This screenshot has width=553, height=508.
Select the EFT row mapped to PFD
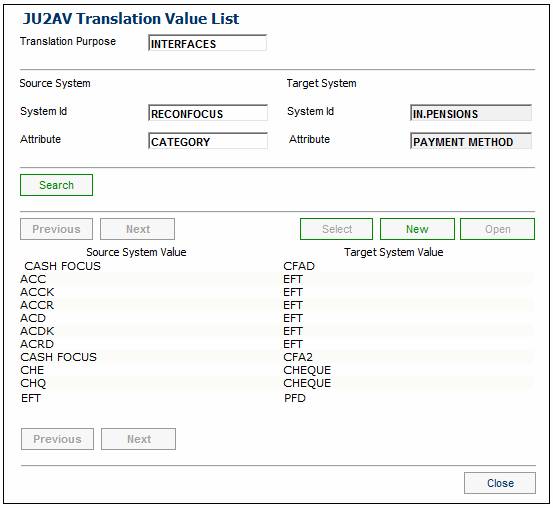tap(277, 398)
